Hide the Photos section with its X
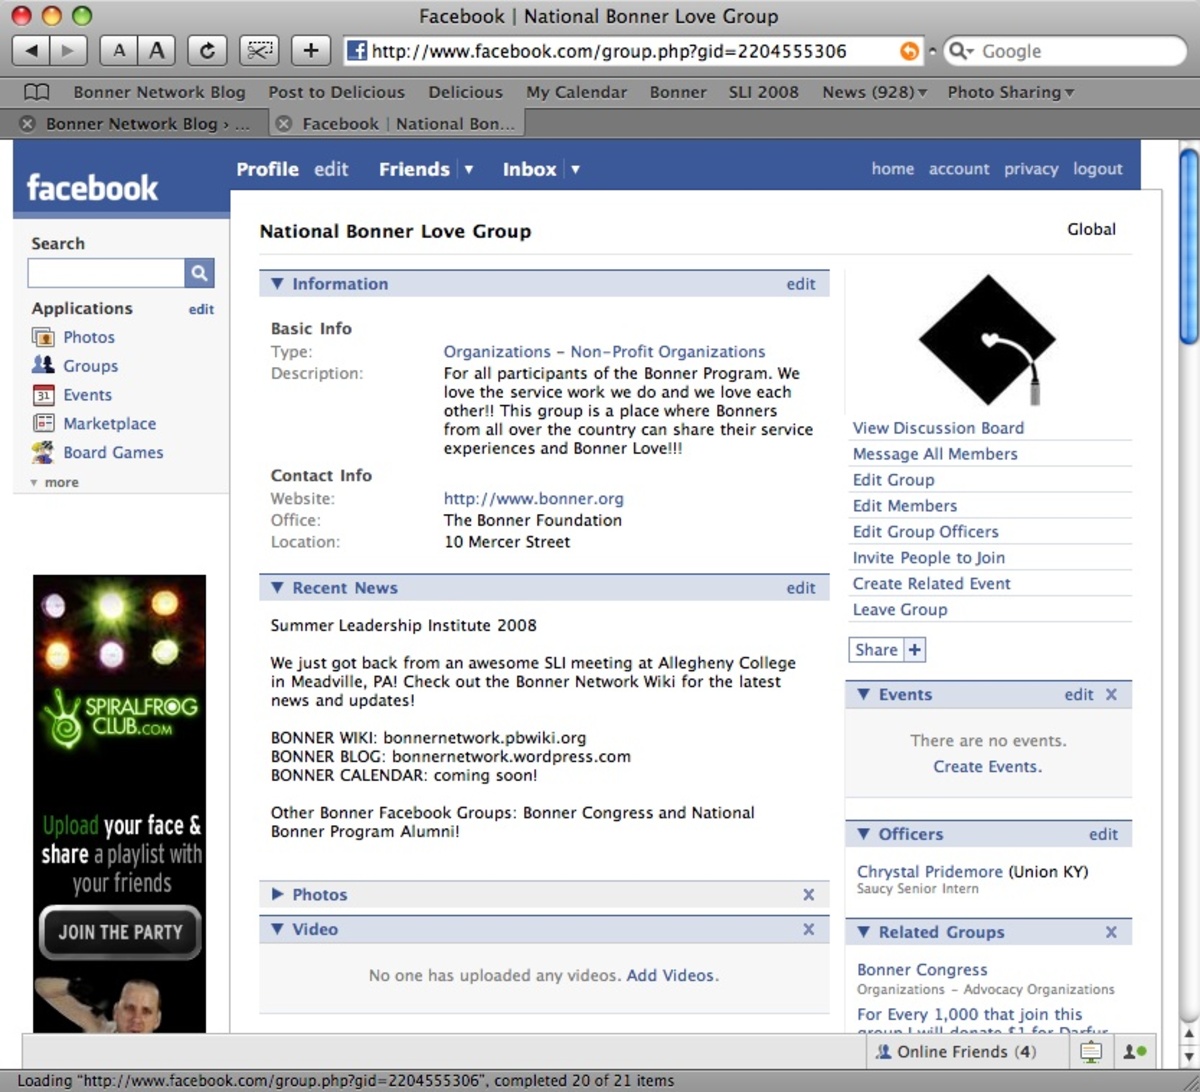The height and width of the screenshot is (1092, 1200). click(x=808, y=895)
